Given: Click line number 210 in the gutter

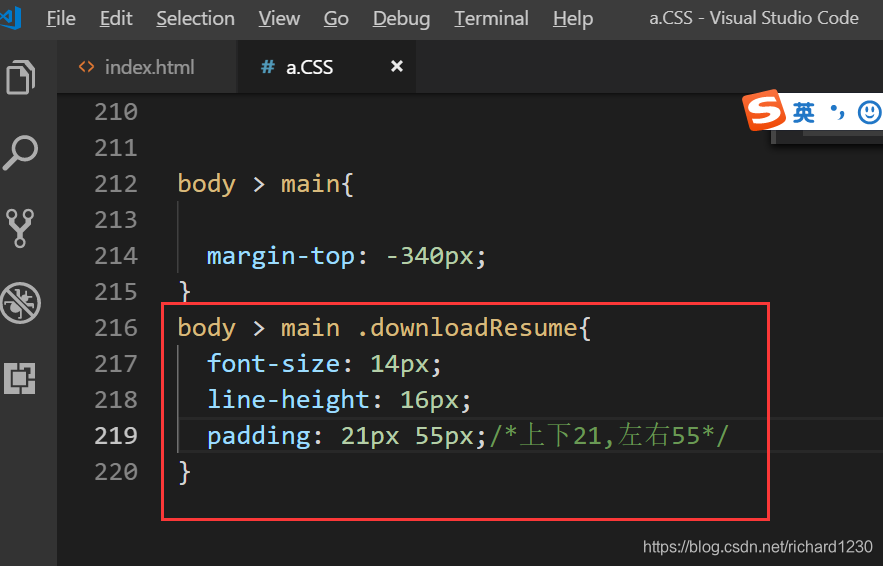Looking at the screenshot, I should pyautogui.click(x=116, y=112).
